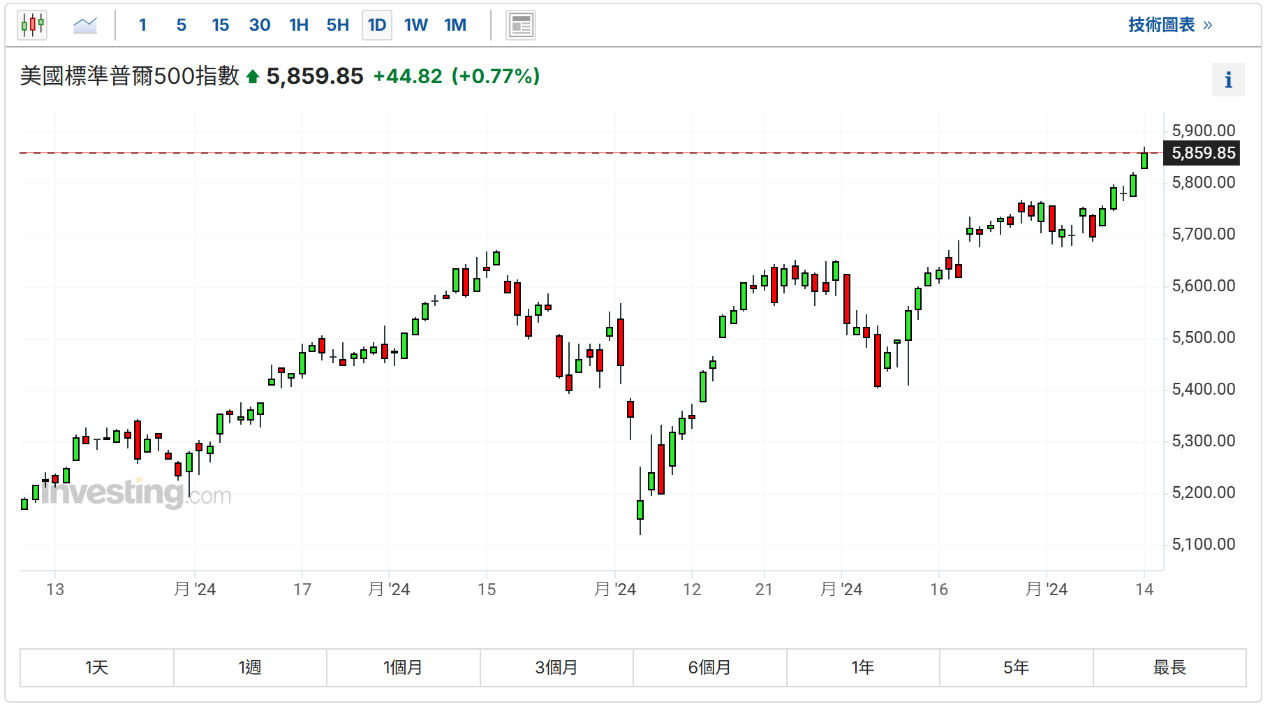
Task: Choose the 30 minute interval
Action: (259, 25)
